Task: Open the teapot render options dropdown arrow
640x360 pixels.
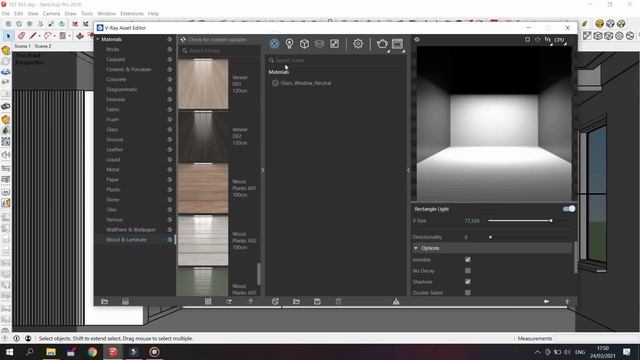Action: click(388, 51)
